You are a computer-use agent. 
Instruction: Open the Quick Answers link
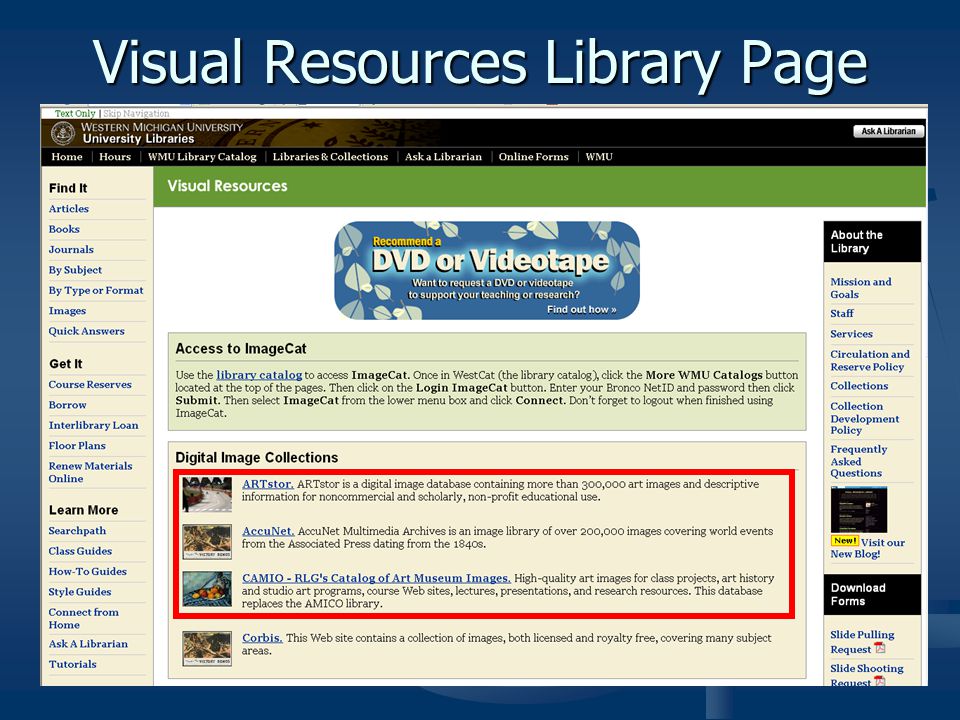pos(86,331)
